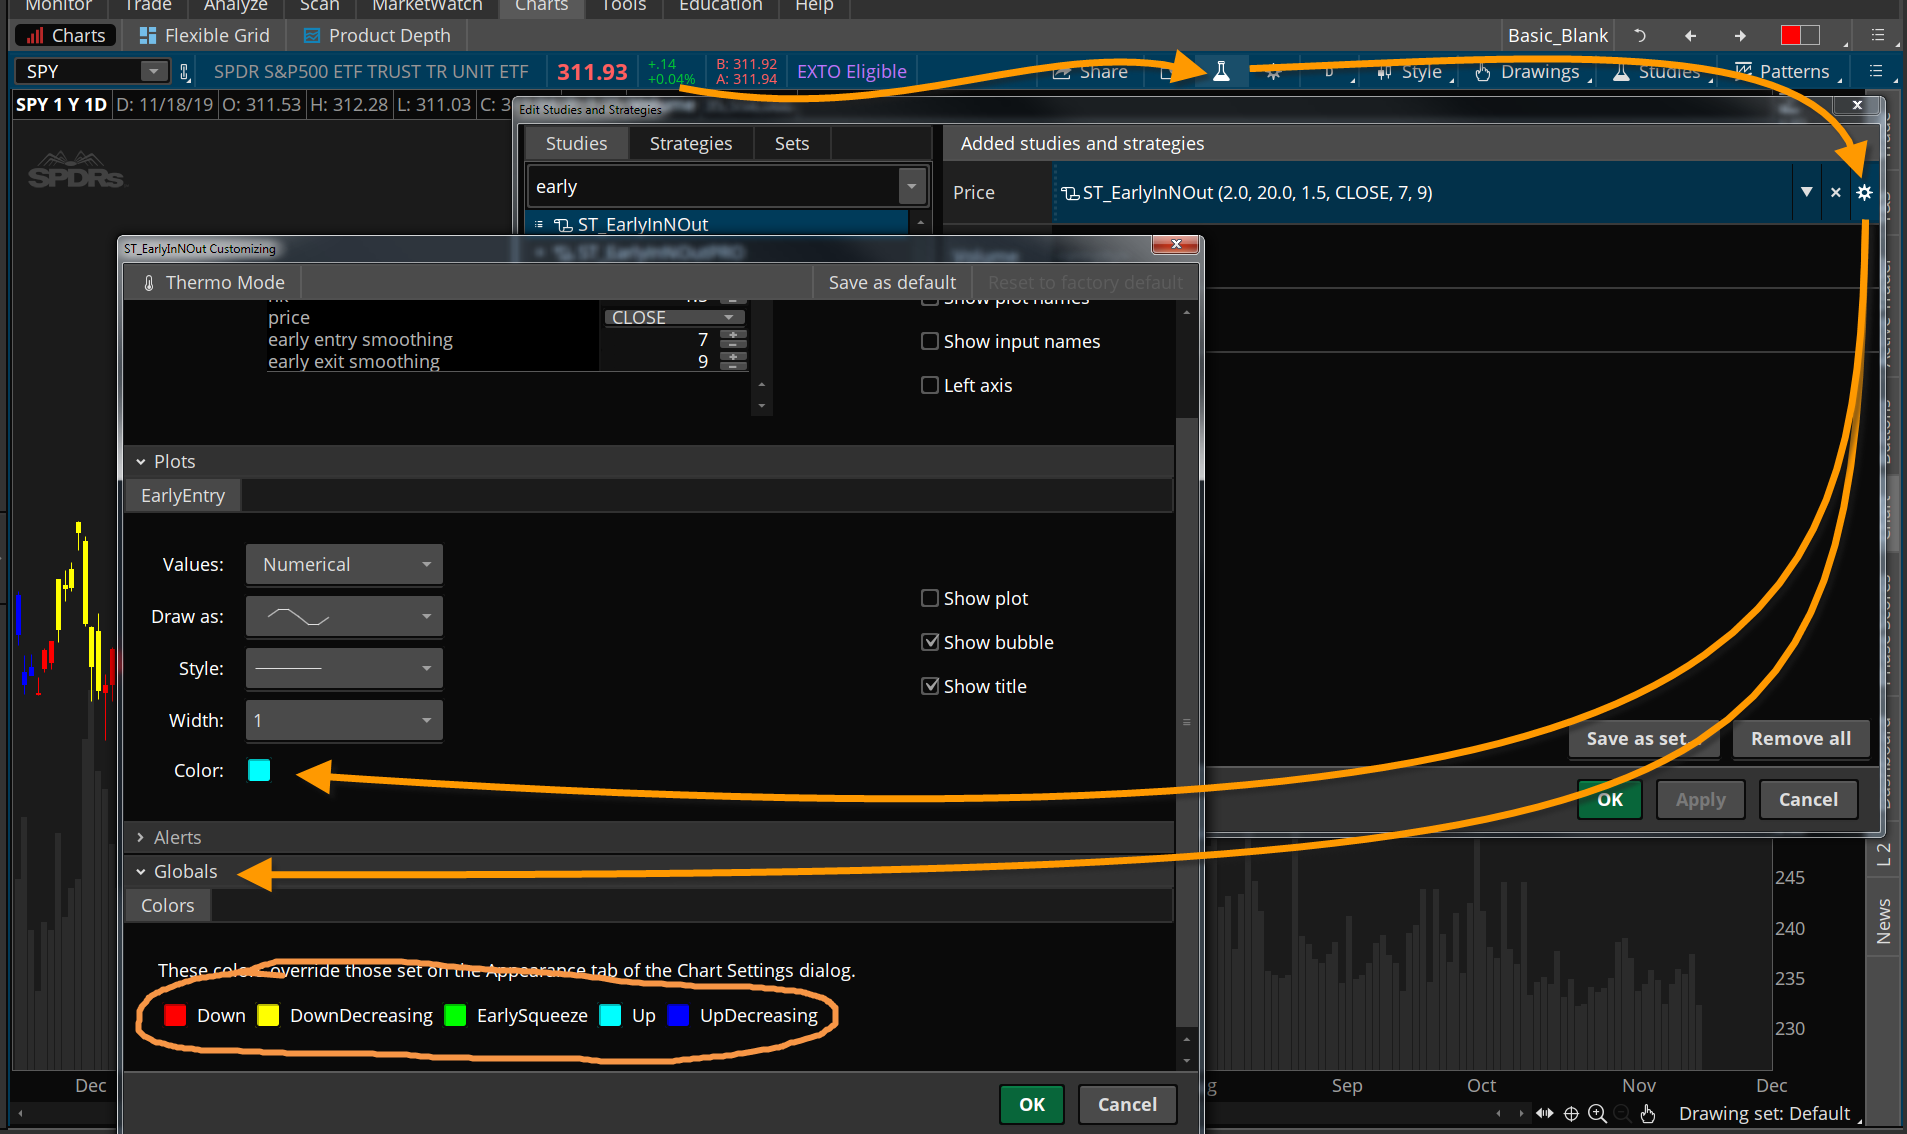
Task: Select the Flexible Grid view
Action: click(x=205, y=35)
